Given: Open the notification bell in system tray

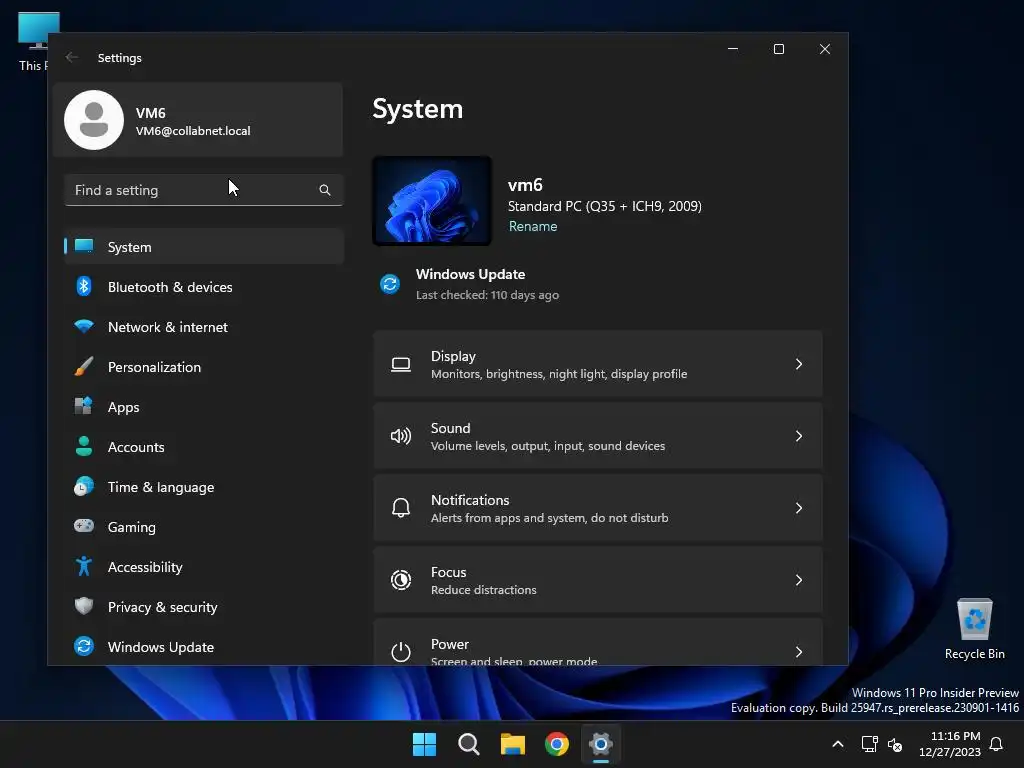Looking at the screenshot, I should tap(996, 744).
